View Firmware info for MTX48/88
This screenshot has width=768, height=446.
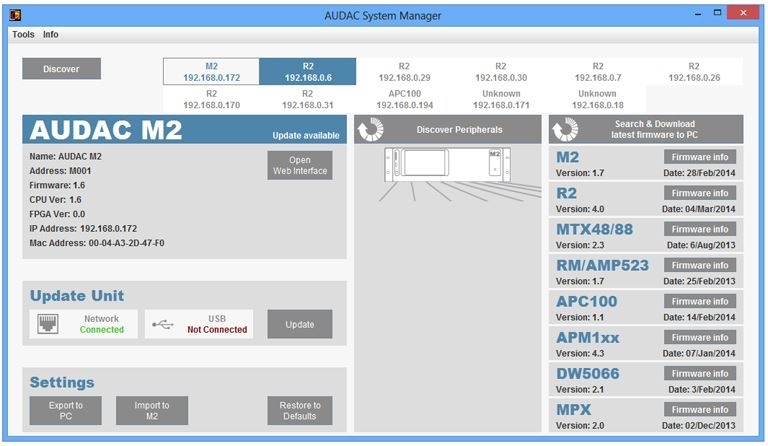[x=699, y=229]
